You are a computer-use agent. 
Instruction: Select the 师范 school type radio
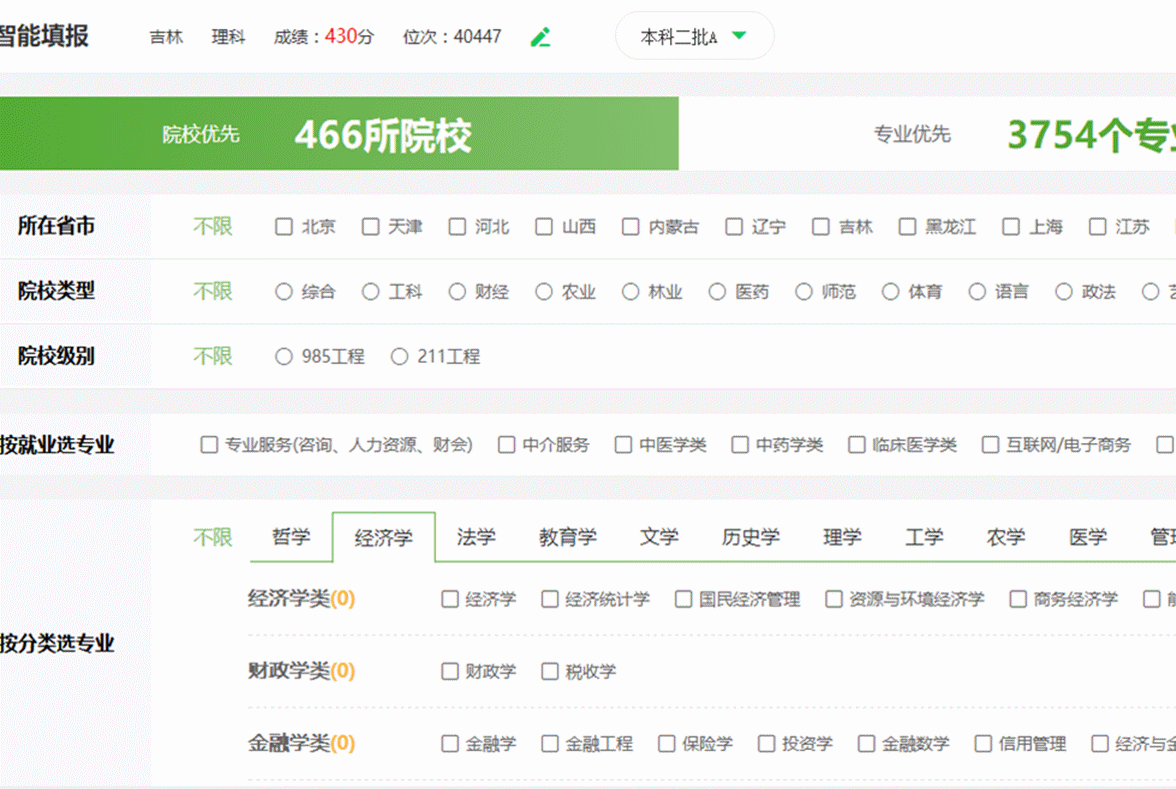[804, 292]
